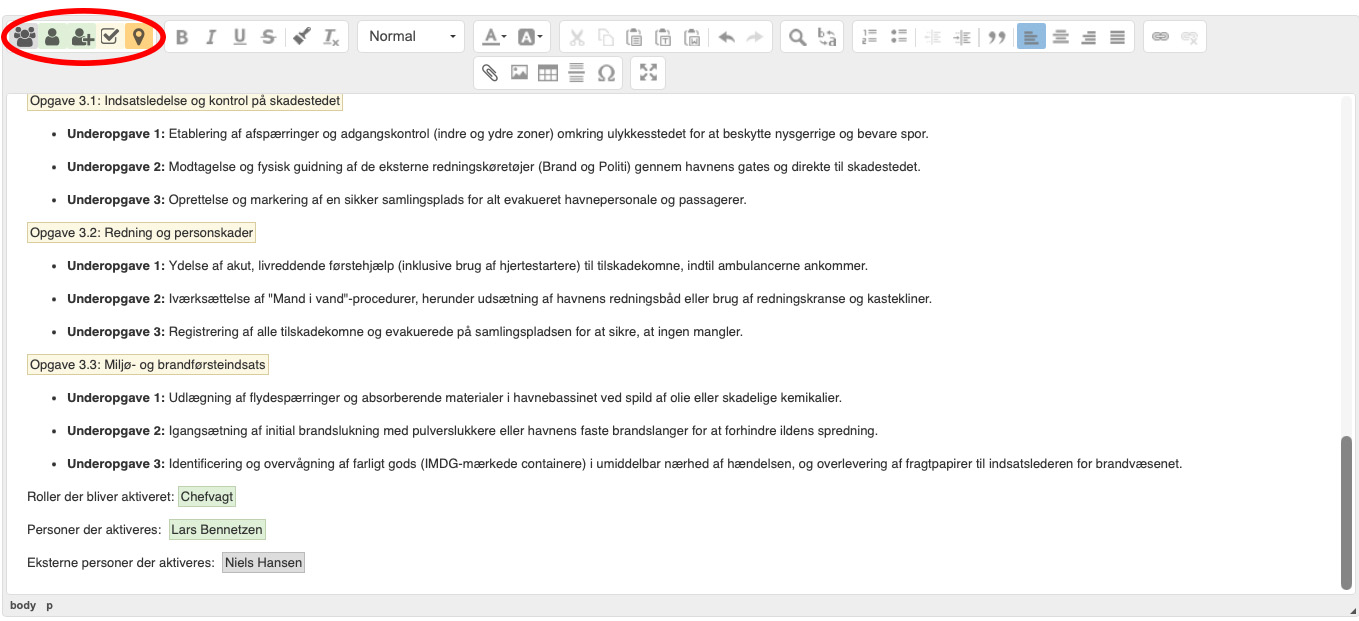Image resolution: width=1359 pixels, height=621 pixels.
Task: Click the group of people (roles) icon
Action: pyautogui.click(x=24, y=37)
